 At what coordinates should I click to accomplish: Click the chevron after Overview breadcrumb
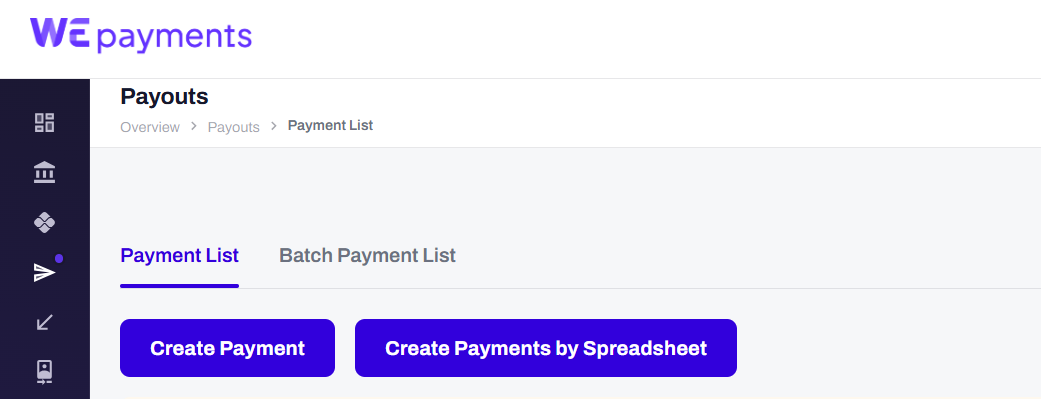[194, 126]
